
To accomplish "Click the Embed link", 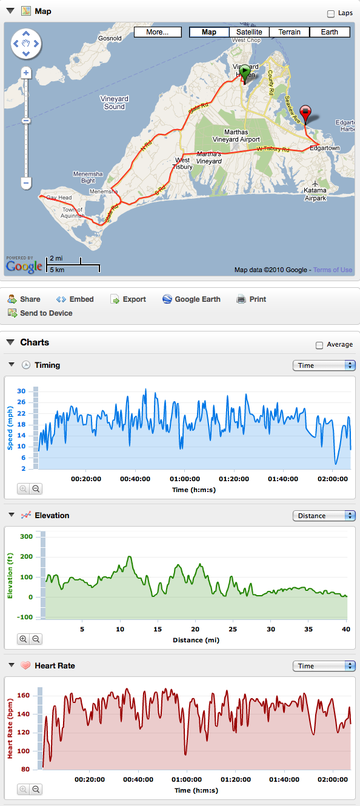I will point(82,299).
